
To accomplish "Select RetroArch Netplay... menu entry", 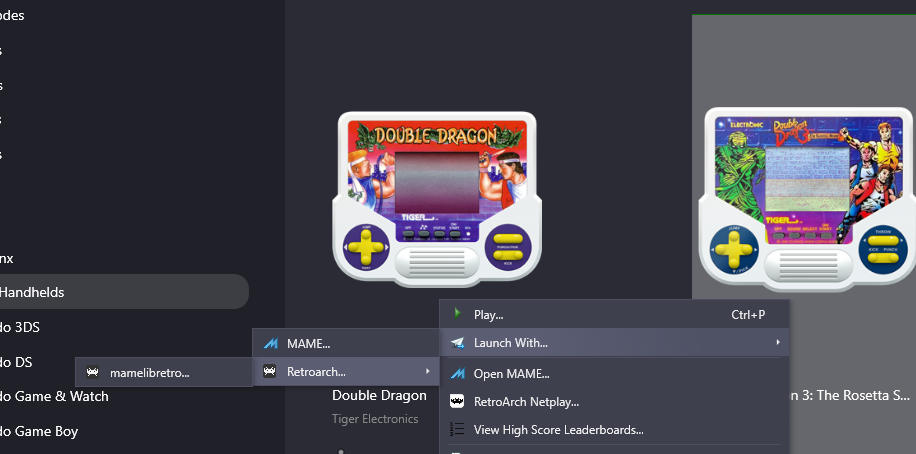I will point(614,402).
